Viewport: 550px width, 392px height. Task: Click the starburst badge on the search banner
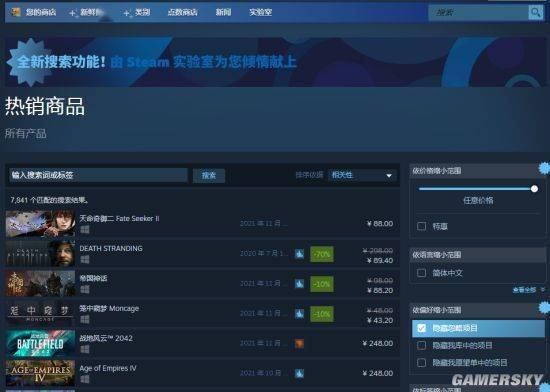(x=31, y=62)
